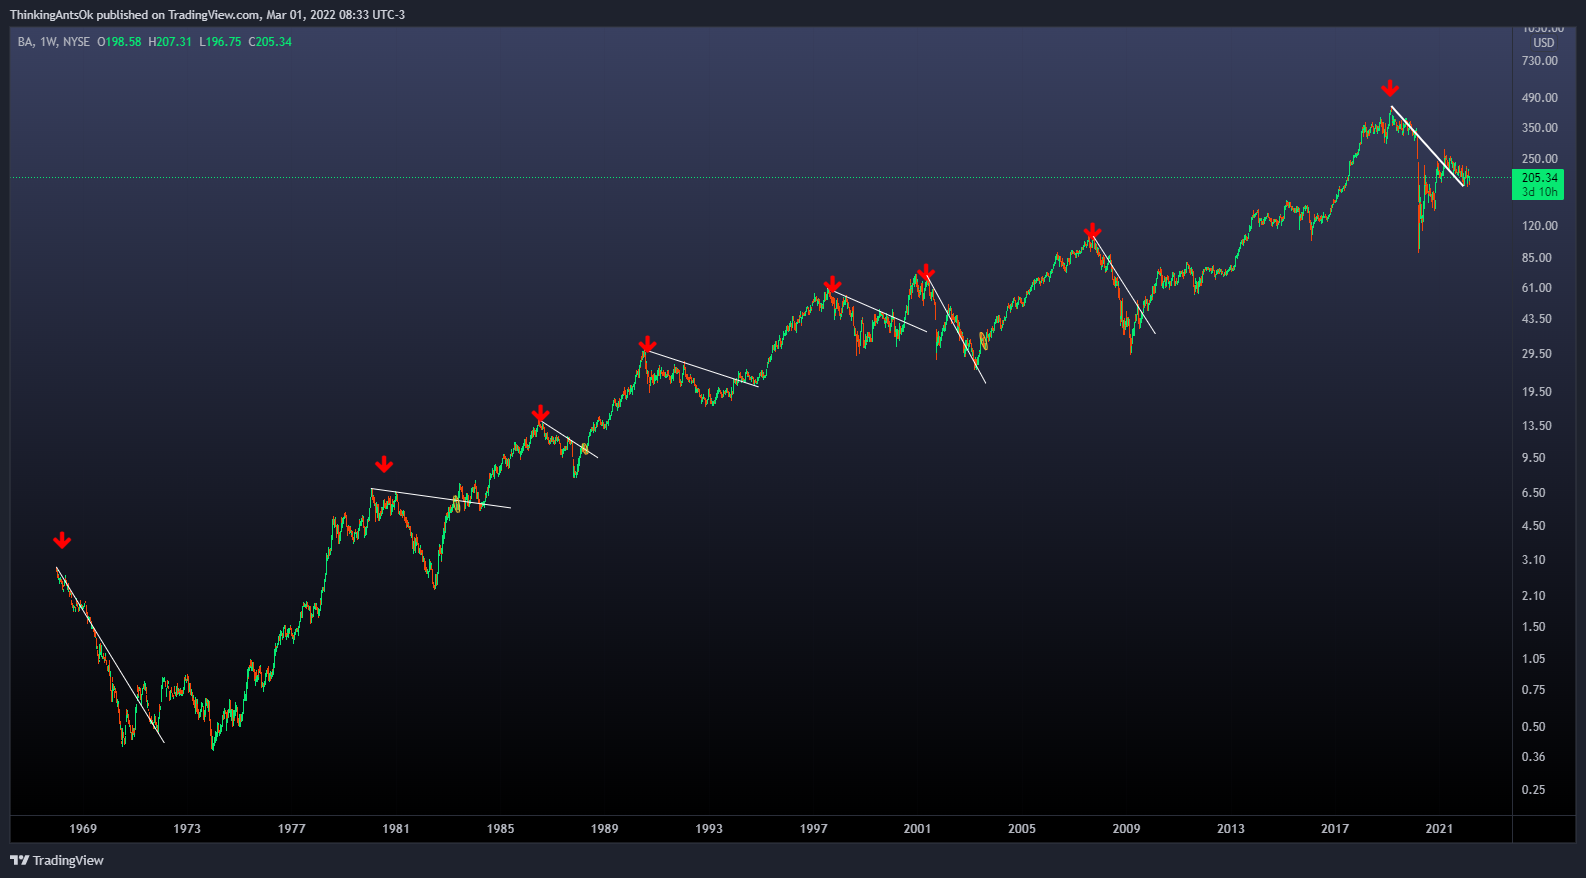Click the 61.00 price axis label

[1537, 288]
